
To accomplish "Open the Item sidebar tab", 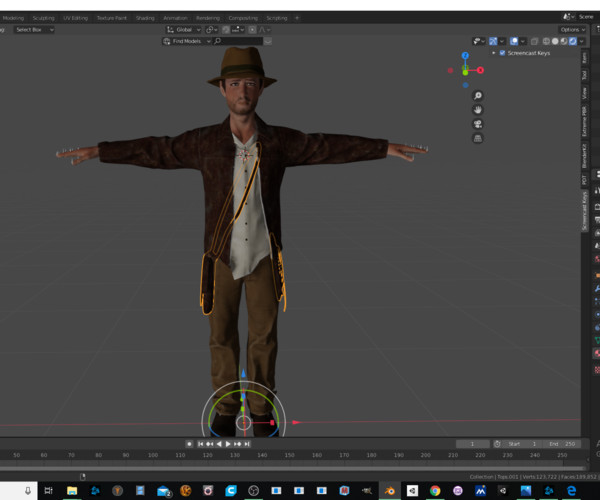I will [x=584, y=58].
